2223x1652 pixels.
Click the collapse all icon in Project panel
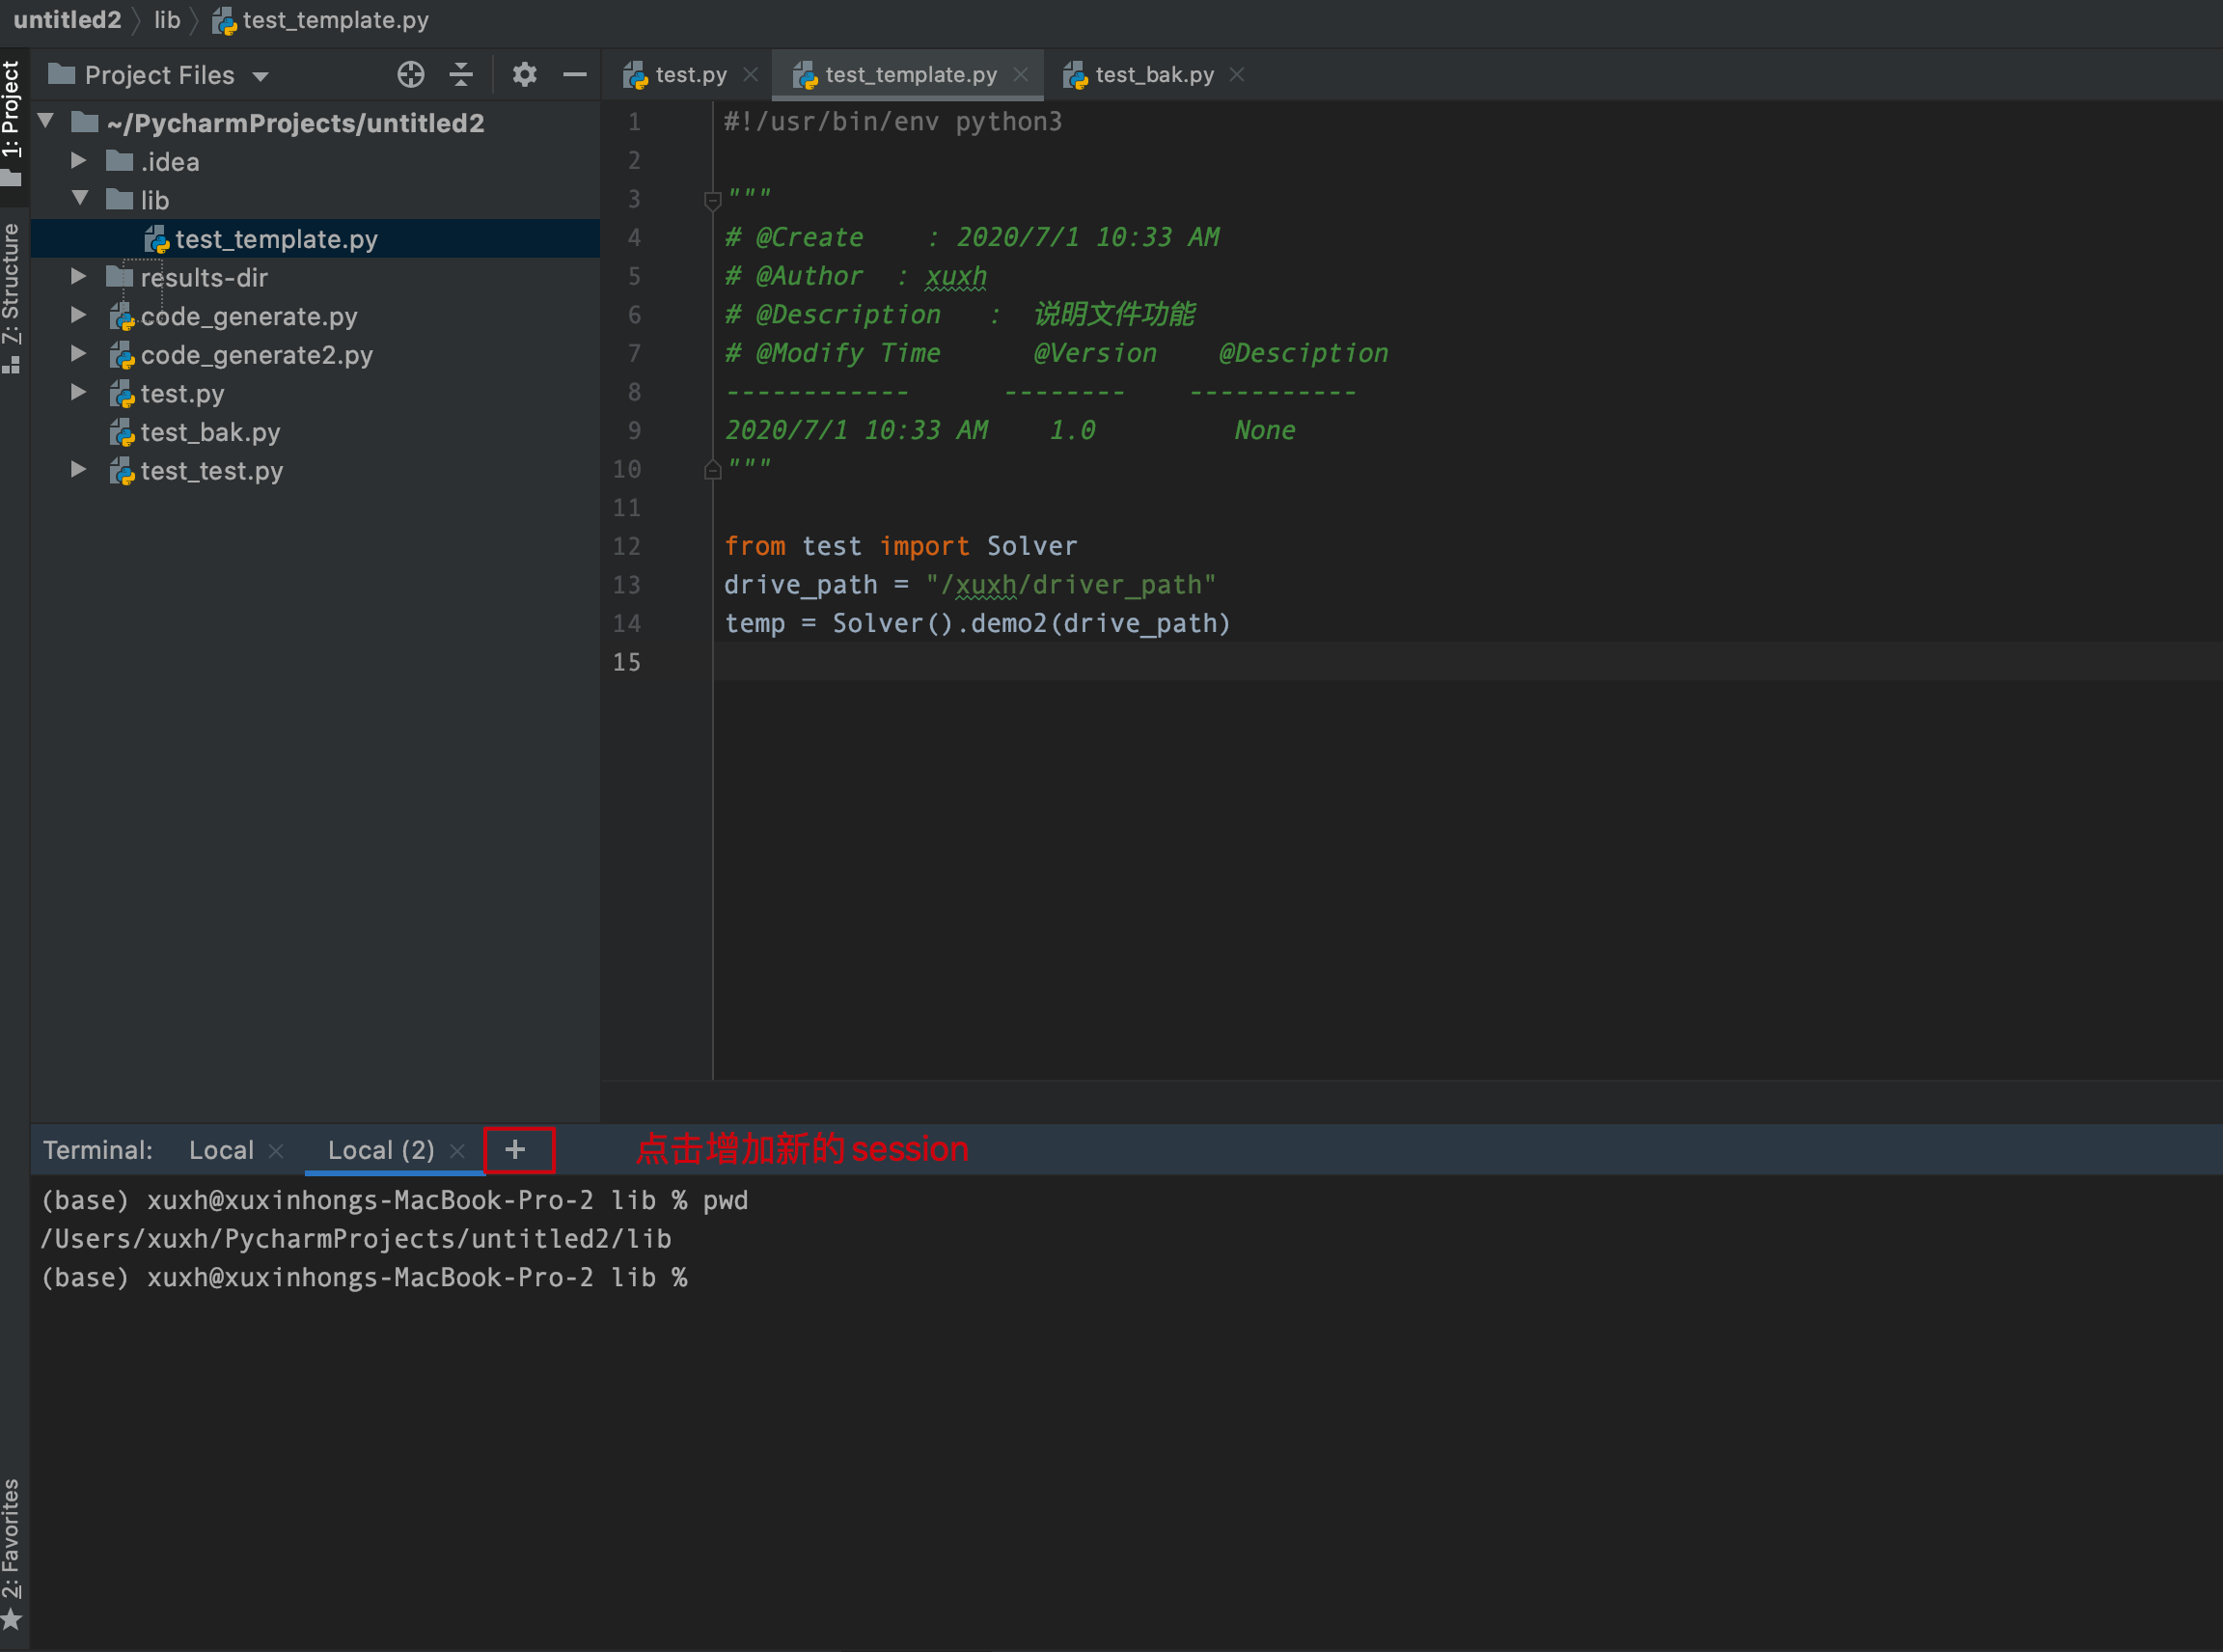click(461, 75)
